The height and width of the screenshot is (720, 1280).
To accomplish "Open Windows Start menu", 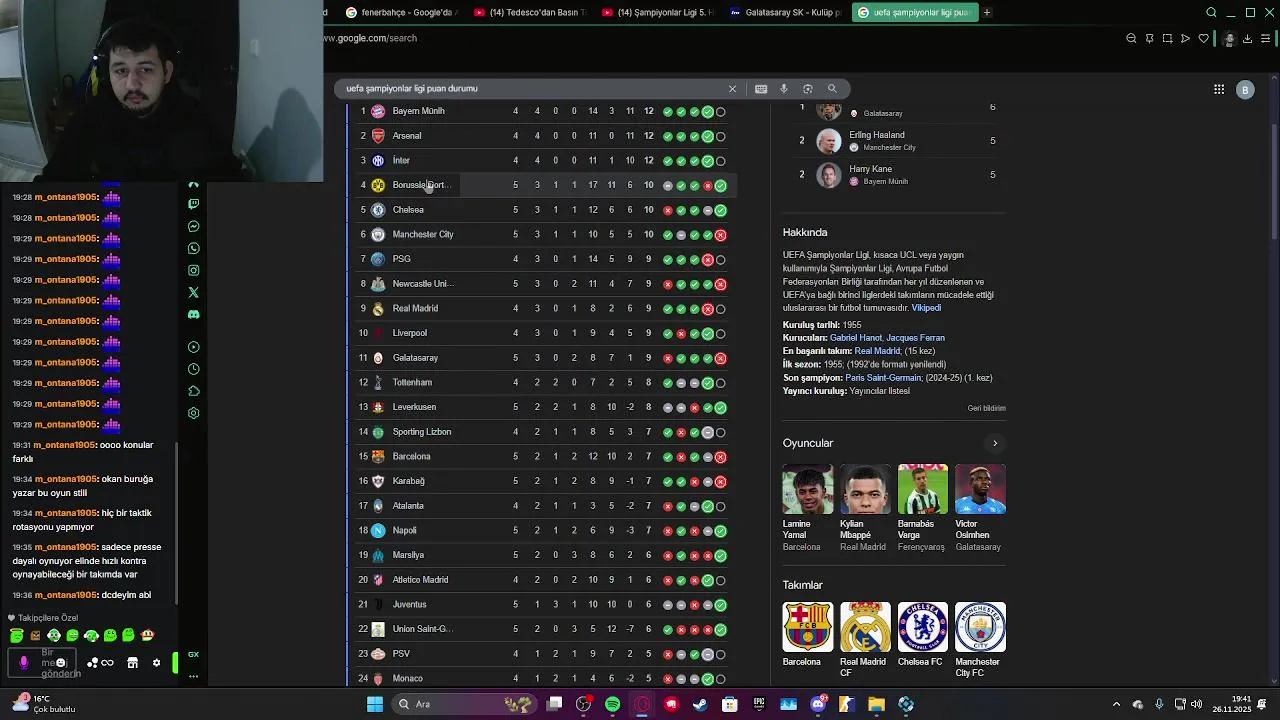I will point(374,704).
